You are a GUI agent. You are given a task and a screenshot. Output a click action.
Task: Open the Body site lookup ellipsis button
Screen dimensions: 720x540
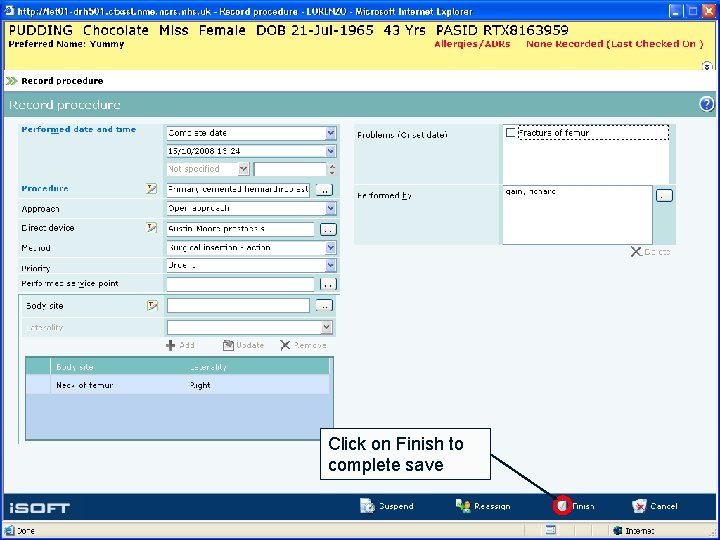click(324, 306)
